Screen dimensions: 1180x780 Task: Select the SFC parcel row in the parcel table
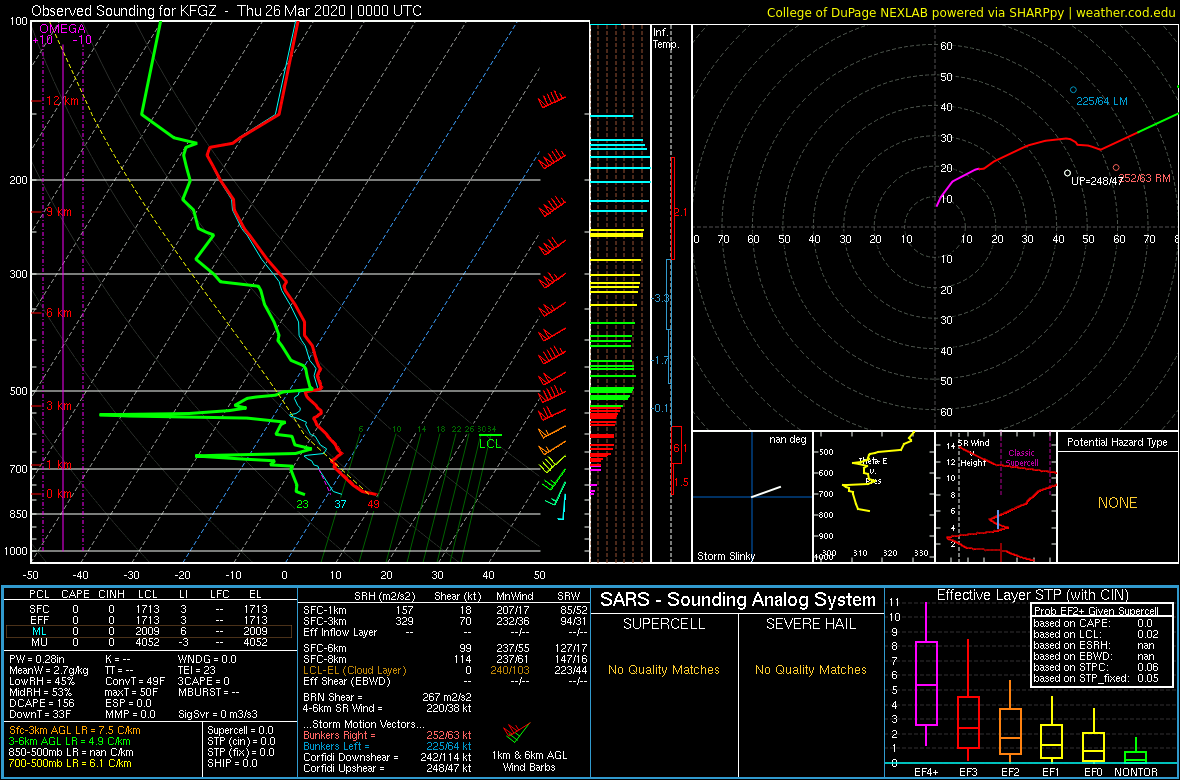[x=148, y=608]
